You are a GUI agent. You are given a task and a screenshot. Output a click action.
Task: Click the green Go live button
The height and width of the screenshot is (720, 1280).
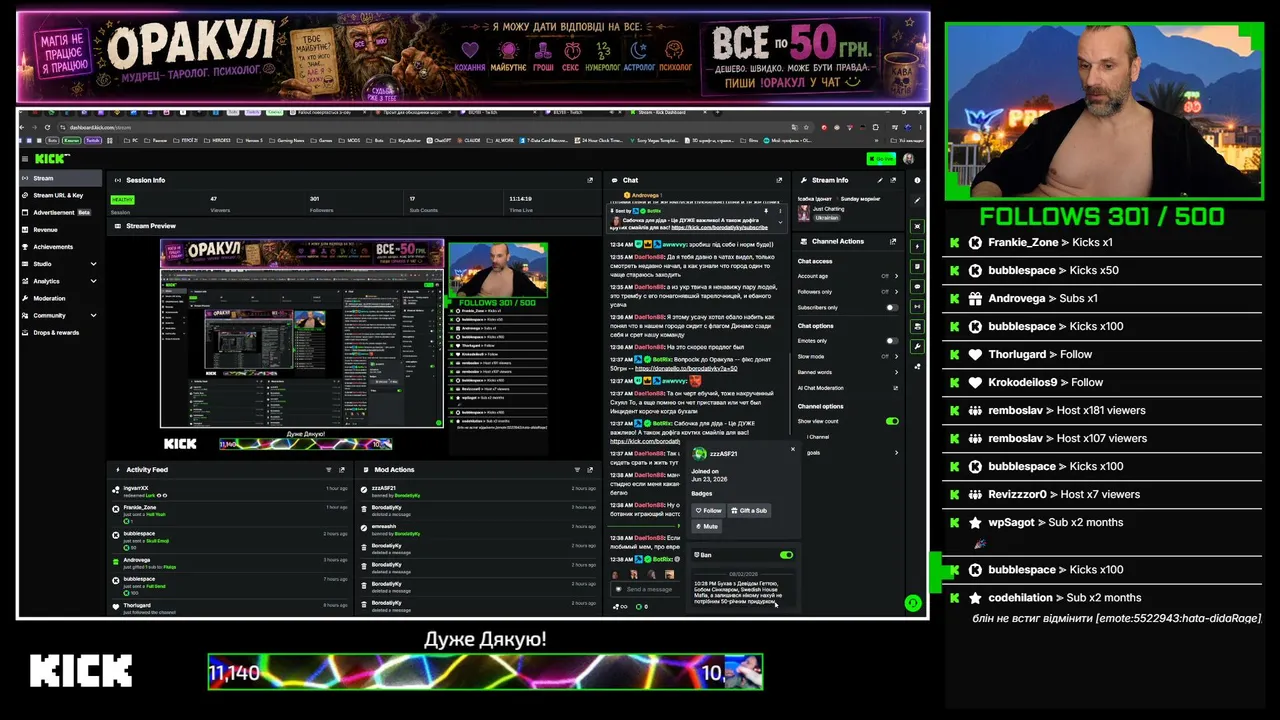pyautogui.click(x=881, y=159)
